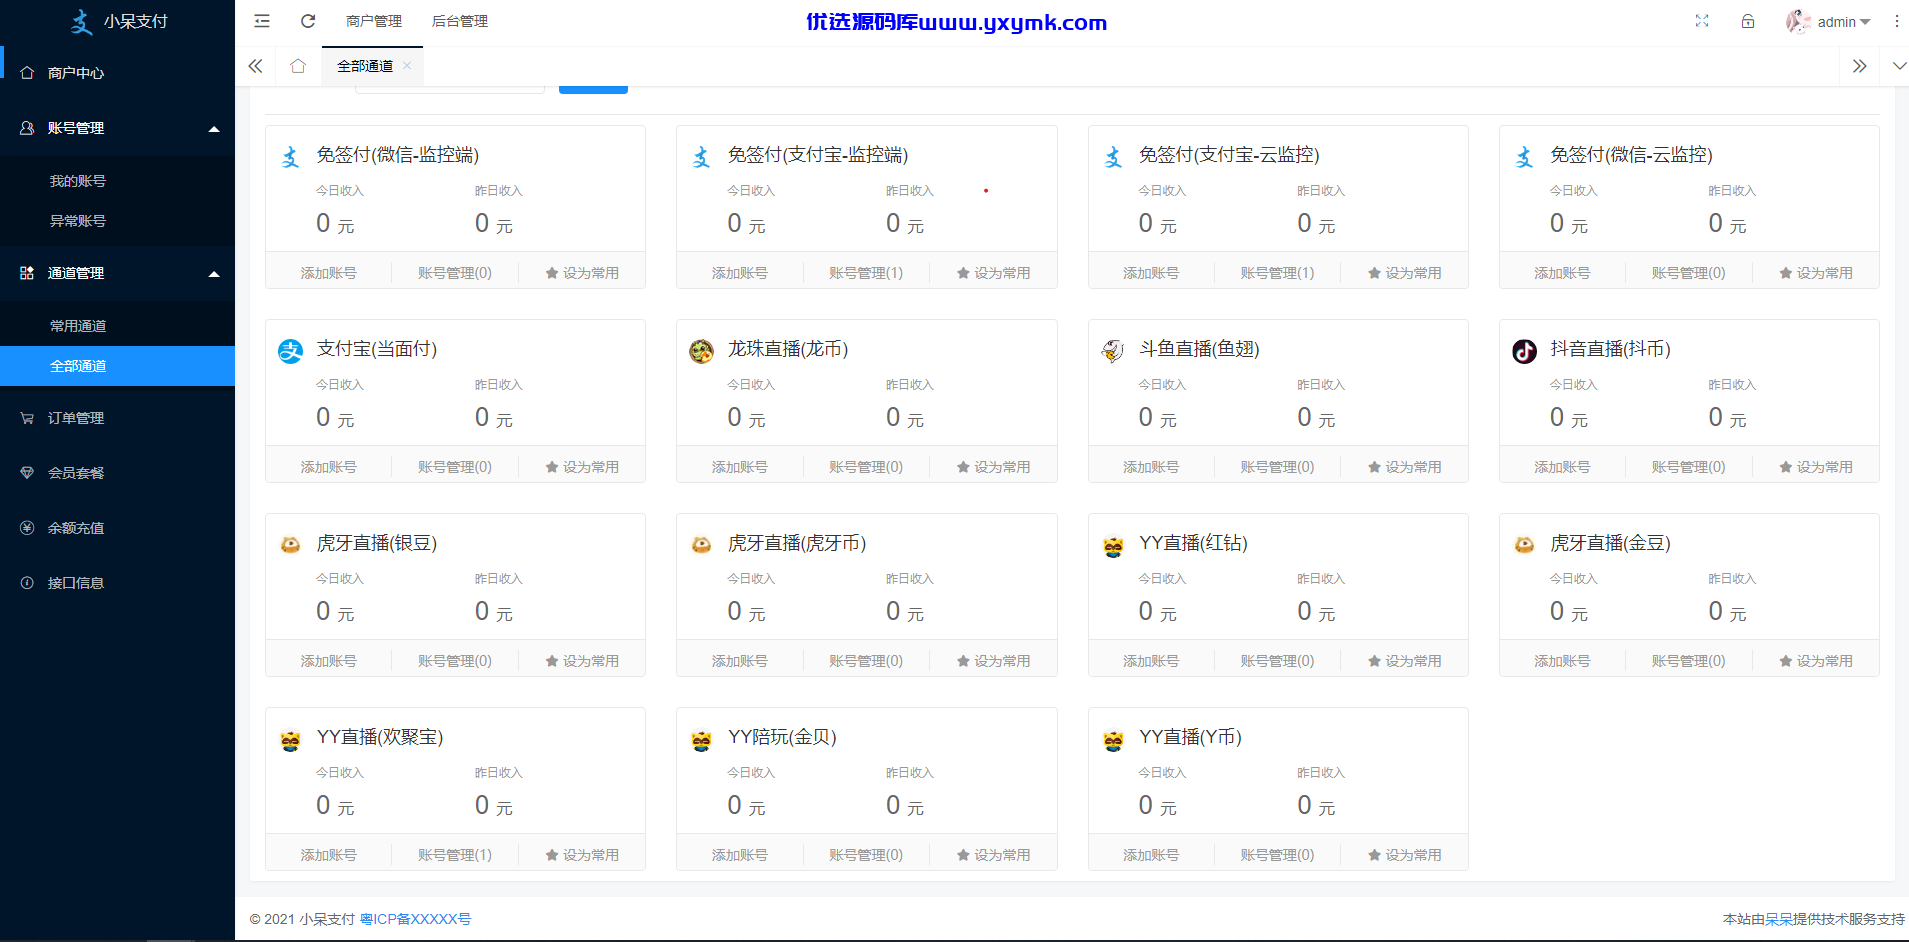The image size is (1909, 942).
Task: Open the 呆呆 footer link
Action: pyautogui.click(x=1779, y=919)
